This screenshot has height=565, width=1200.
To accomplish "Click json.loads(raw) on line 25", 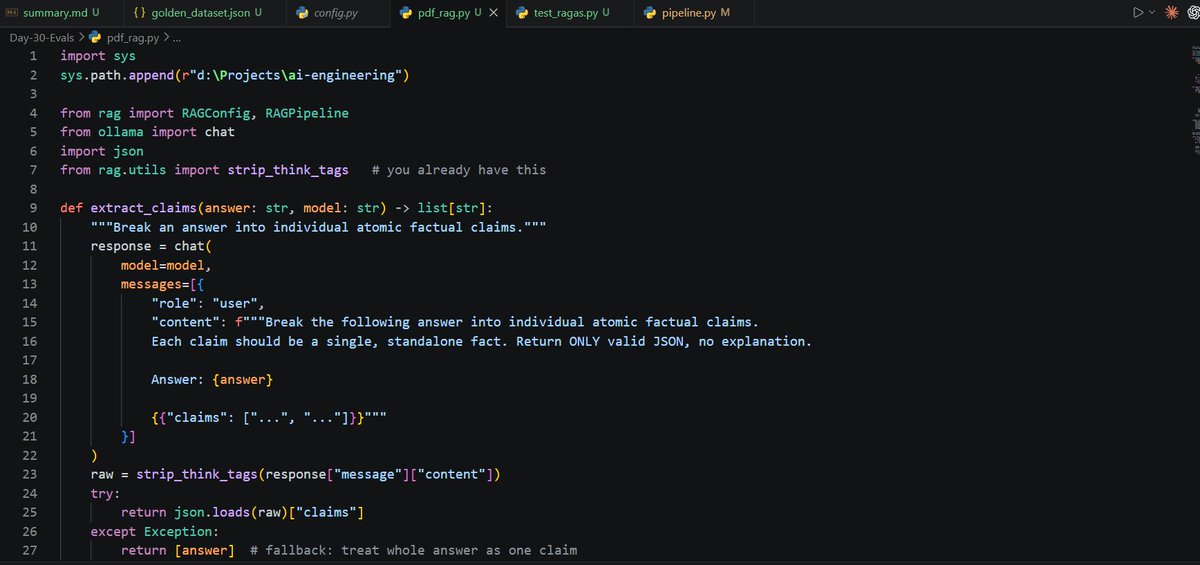I will click(232, 512).
